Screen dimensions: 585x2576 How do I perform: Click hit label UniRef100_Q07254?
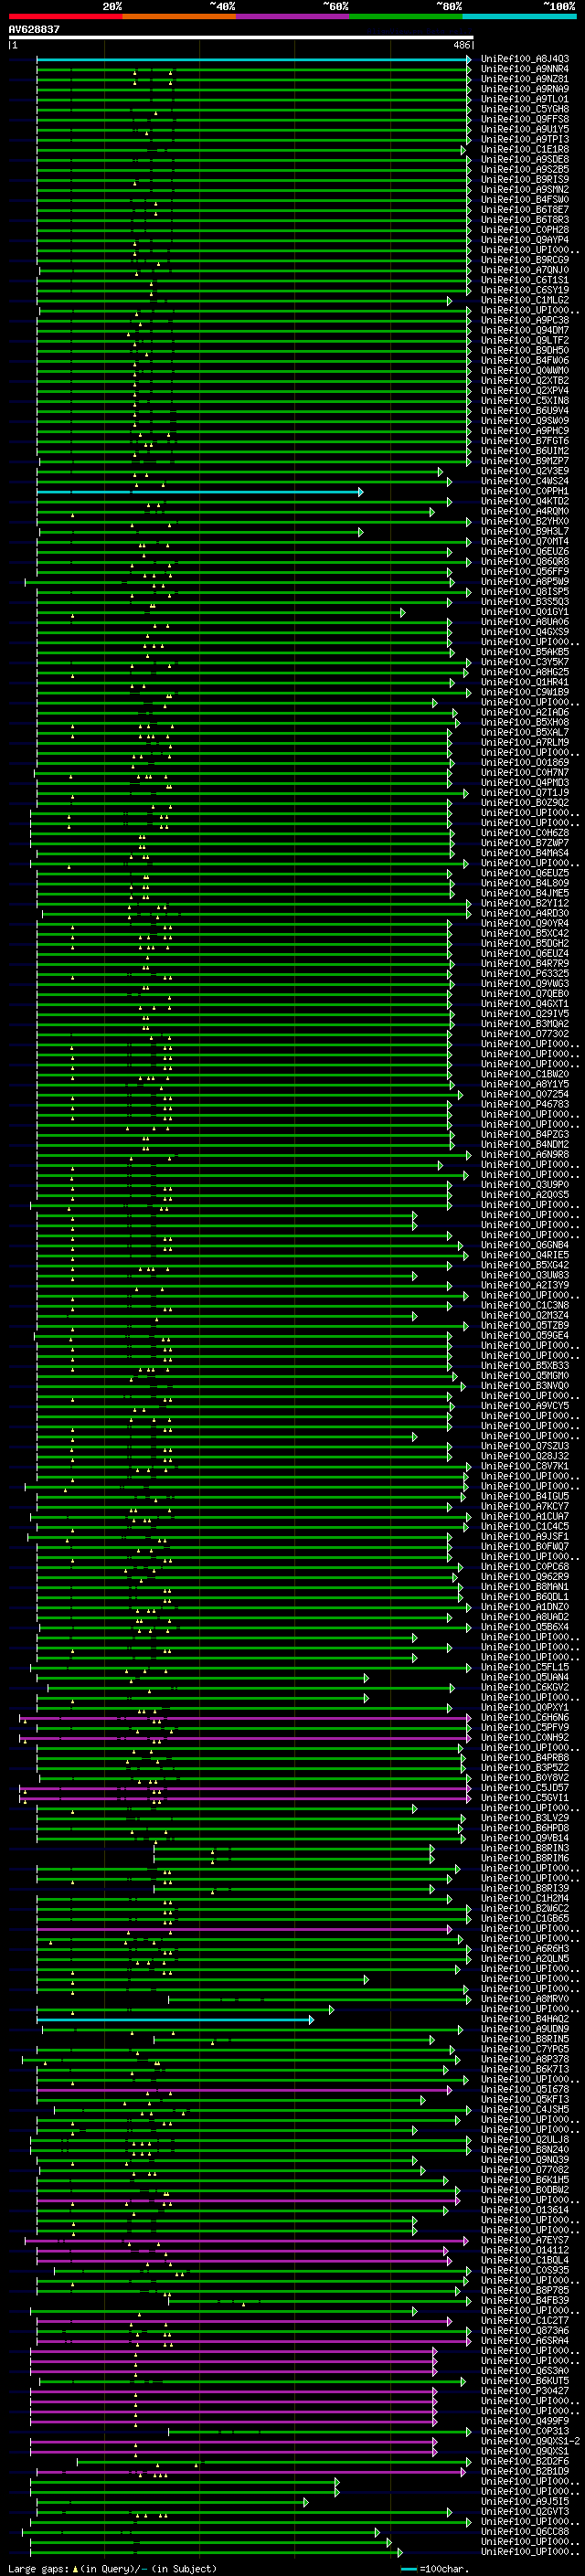click(525, 1094)
